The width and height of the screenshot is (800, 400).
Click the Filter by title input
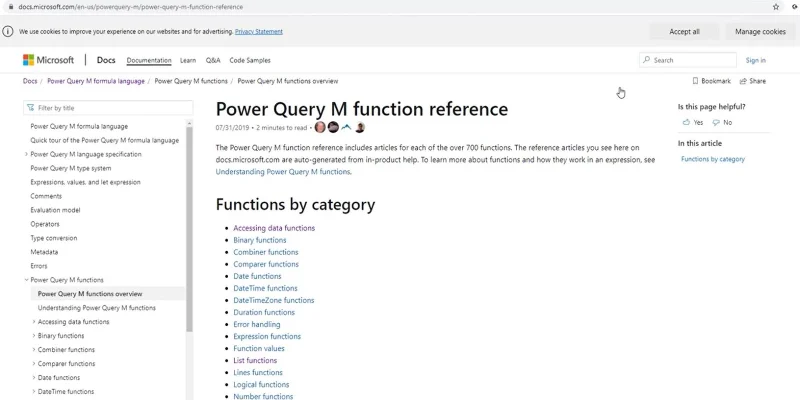108,108
